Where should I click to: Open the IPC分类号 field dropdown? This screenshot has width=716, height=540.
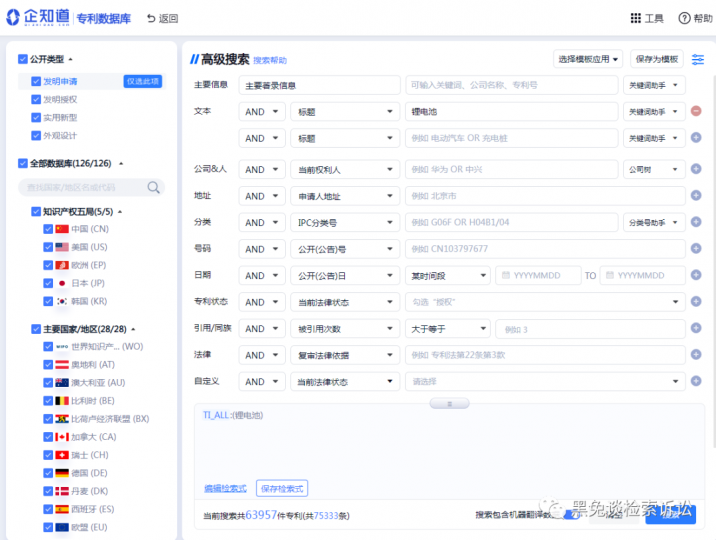click(x=345, y=222)
